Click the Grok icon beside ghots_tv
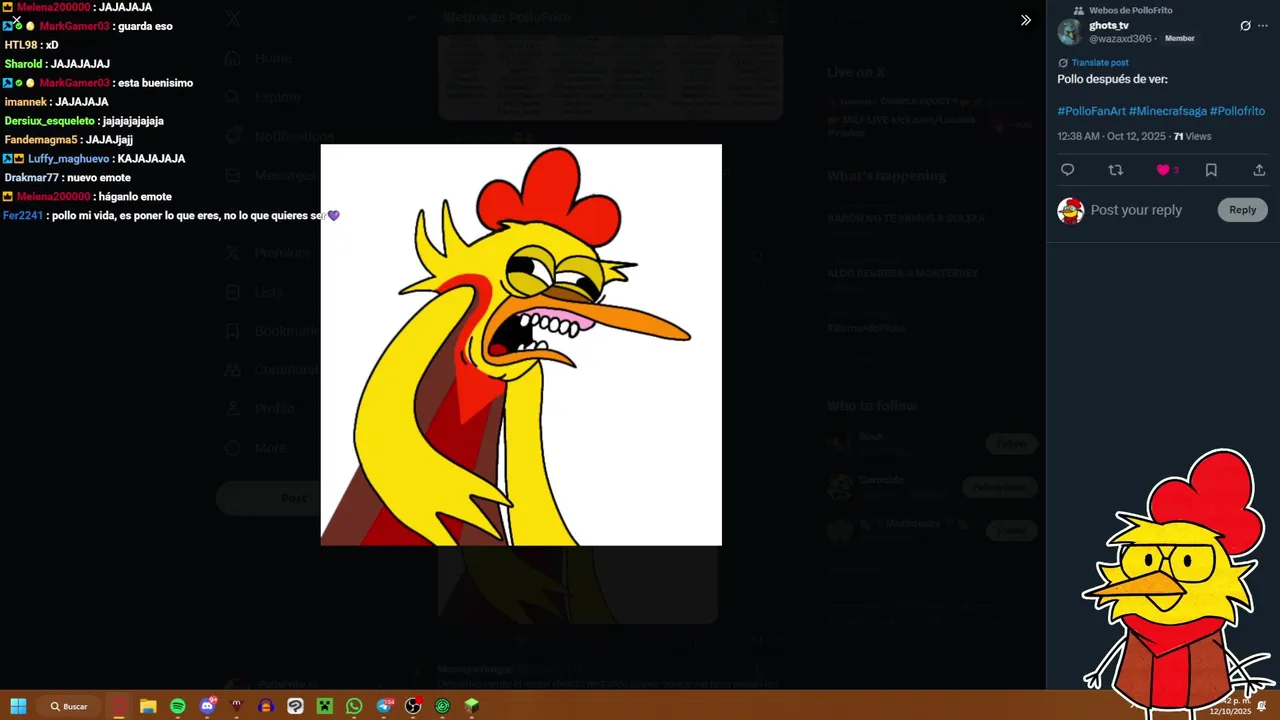Viewport: 1280px width, 720px height. tap(1245, 26)
